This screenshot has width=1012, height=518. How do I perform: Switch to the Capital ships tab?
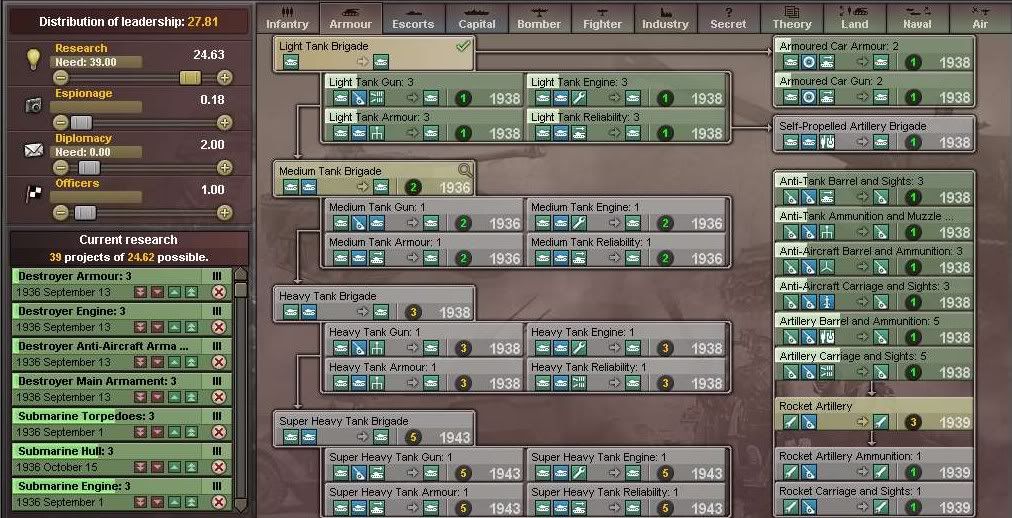pos(477,18)
